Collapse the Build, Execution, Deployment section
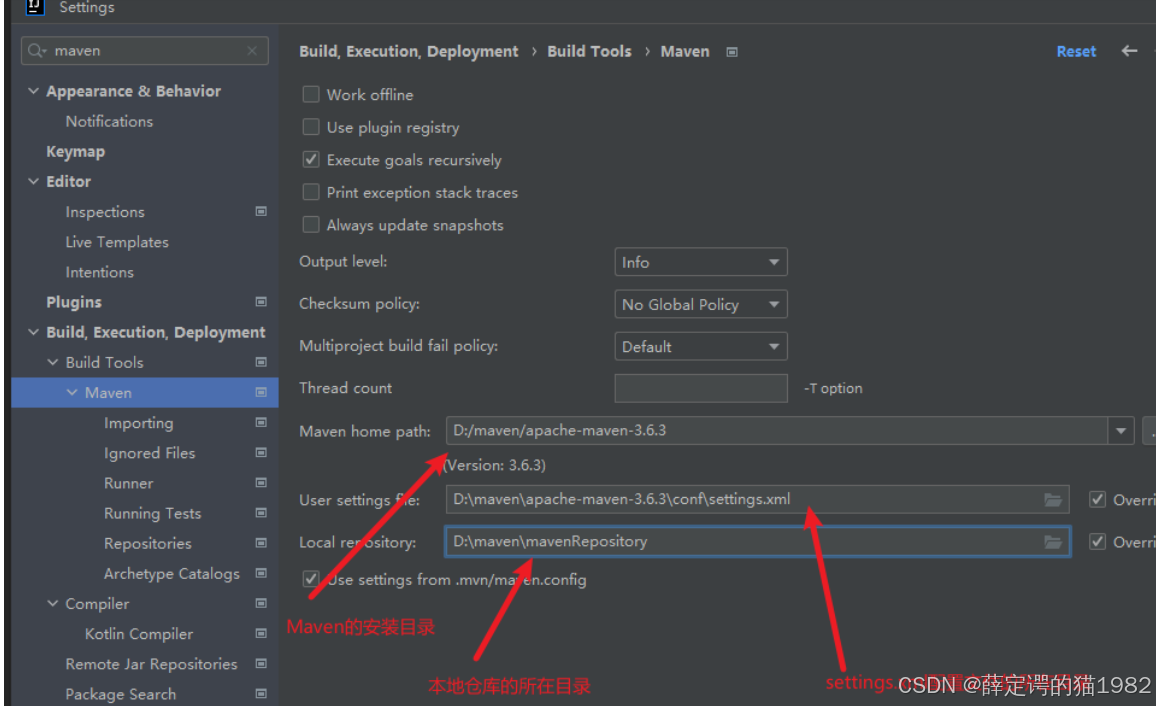 click(34, 332)
